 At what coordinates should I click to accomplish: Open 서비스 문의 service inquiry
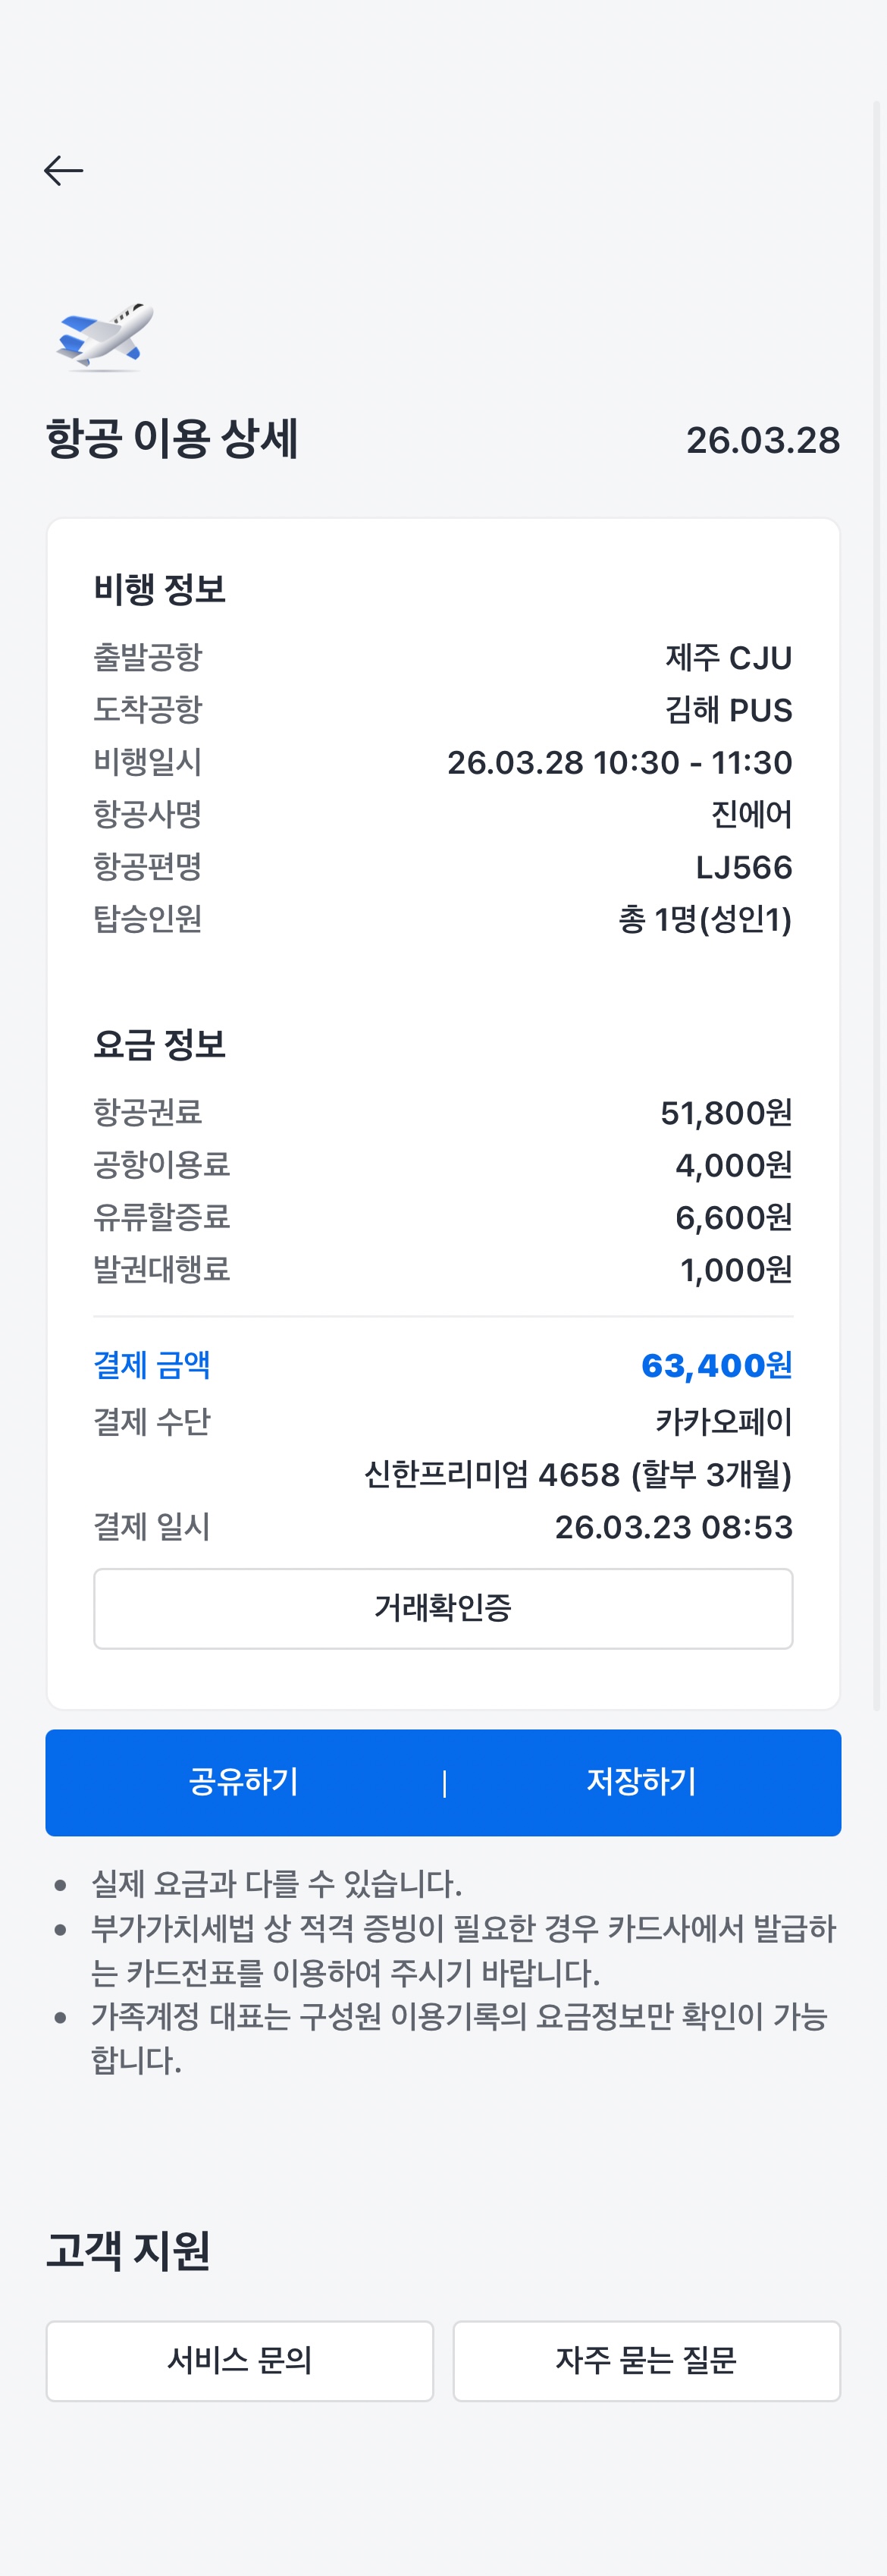point(240,2360)
